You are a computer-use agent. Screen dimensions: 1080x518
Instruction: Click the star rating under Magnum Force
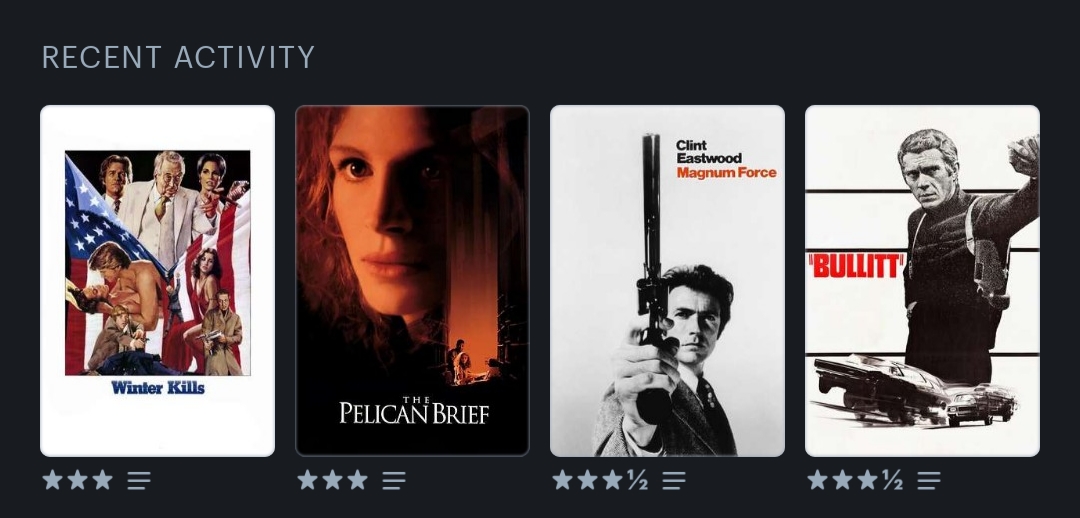click(600, 480)
